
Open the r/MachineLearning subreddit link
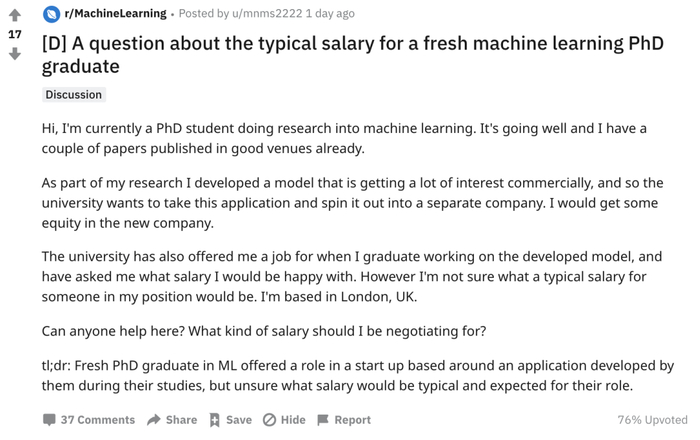[x=115, y=14]
